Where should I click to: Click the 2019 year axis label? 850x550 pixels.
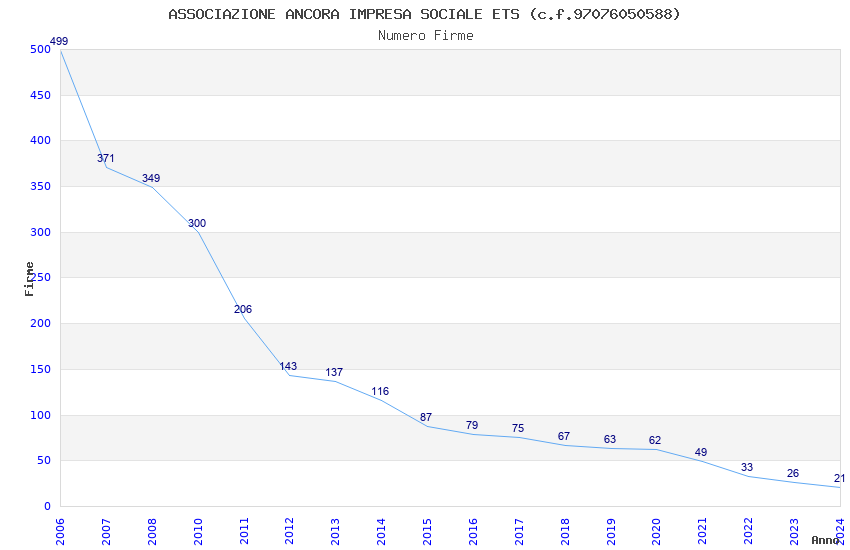click(610, 532)
